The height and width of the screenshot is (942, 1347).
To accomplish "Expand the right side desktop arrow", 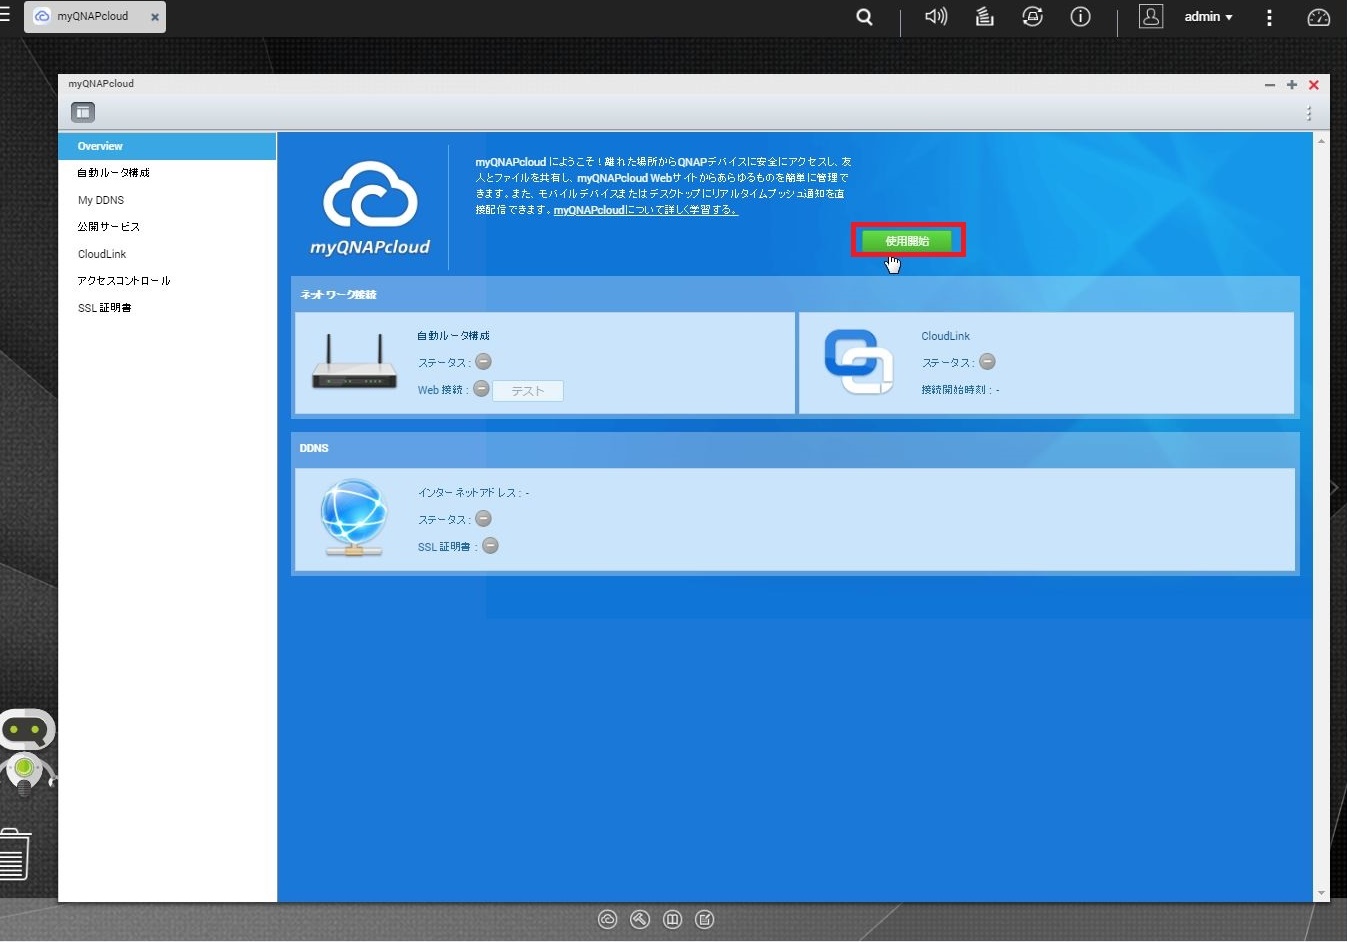I will pyautogui.click(x=1334, y=488).
